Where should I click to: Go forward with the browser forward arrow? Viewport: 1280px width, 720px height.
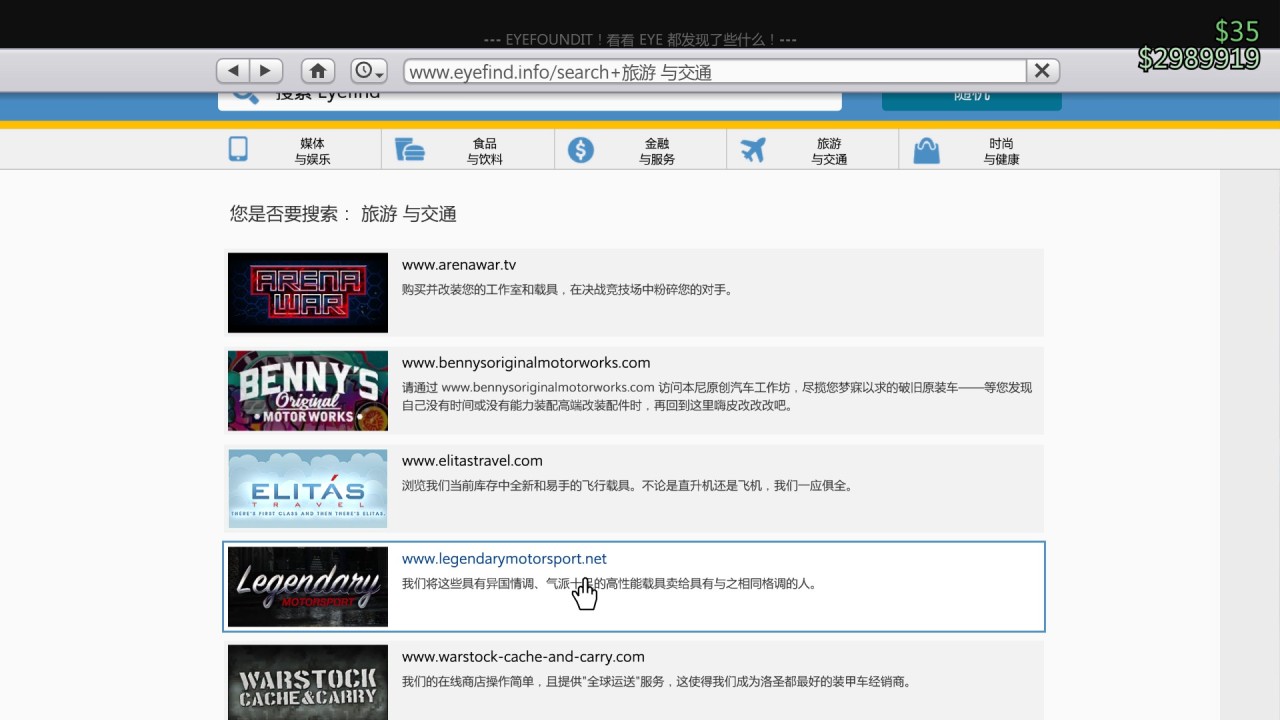(266, 71)
